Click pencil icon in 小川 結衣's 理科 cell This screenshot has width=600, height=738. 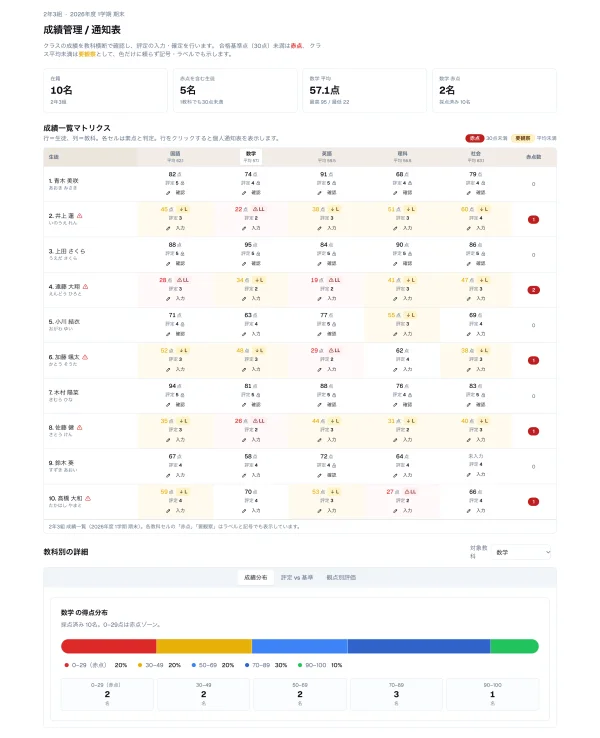(395, 334)
